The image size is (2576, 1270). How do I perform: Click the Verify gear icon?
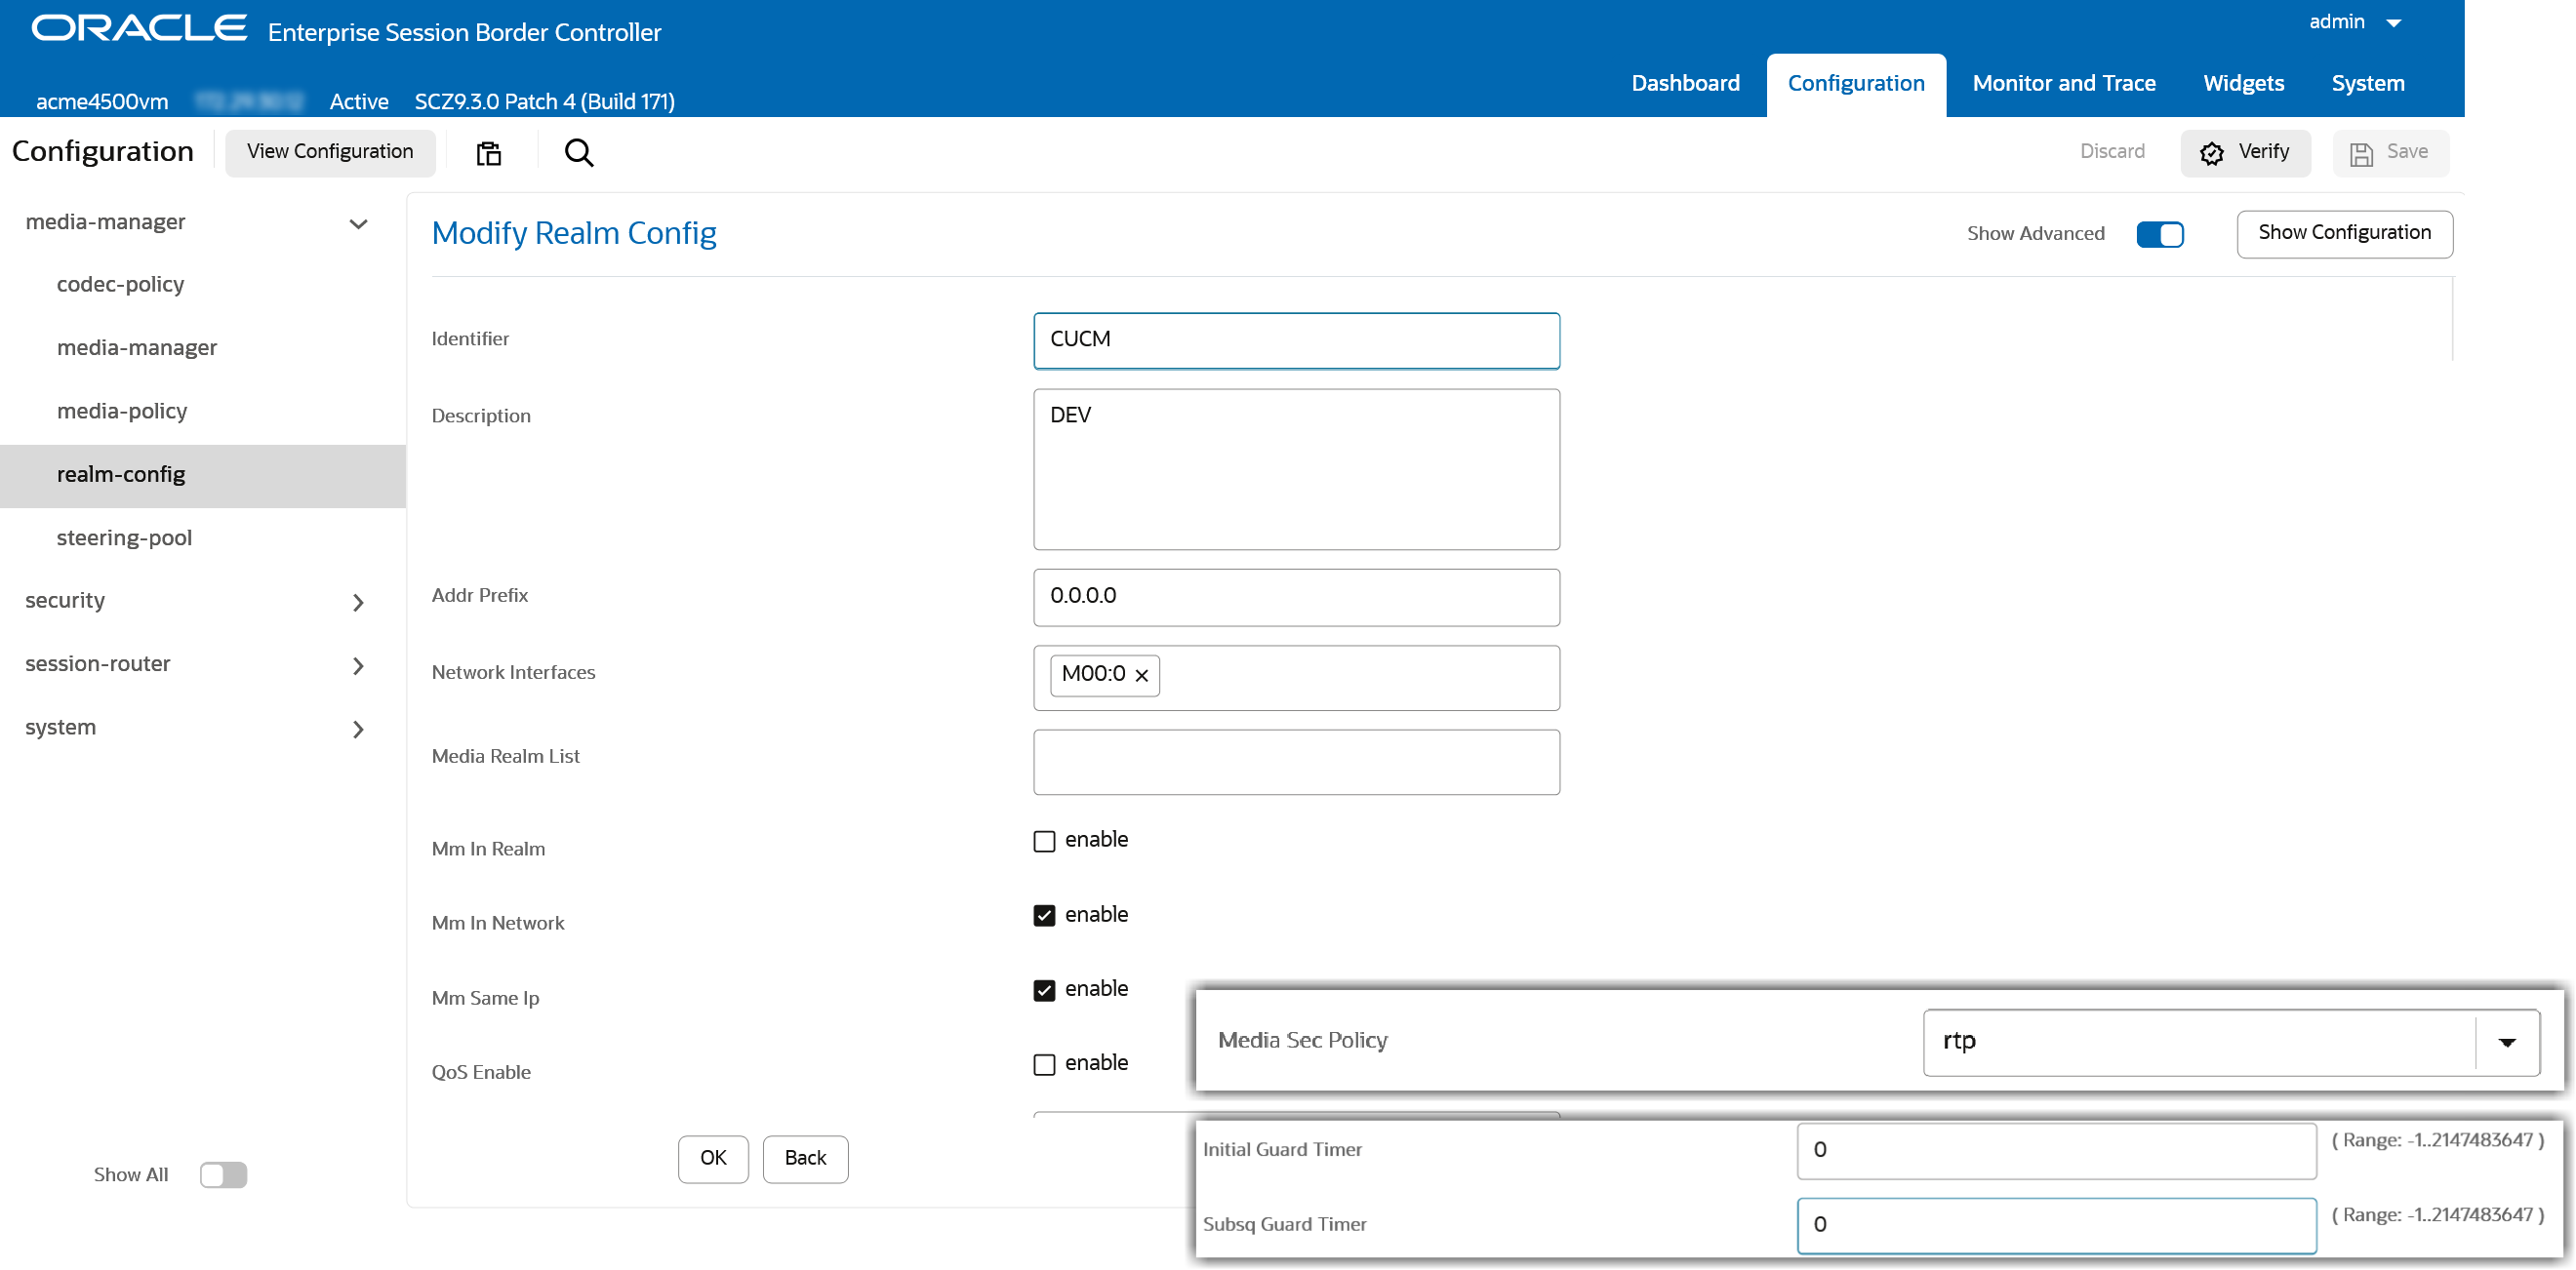(x=2211, y=153)
